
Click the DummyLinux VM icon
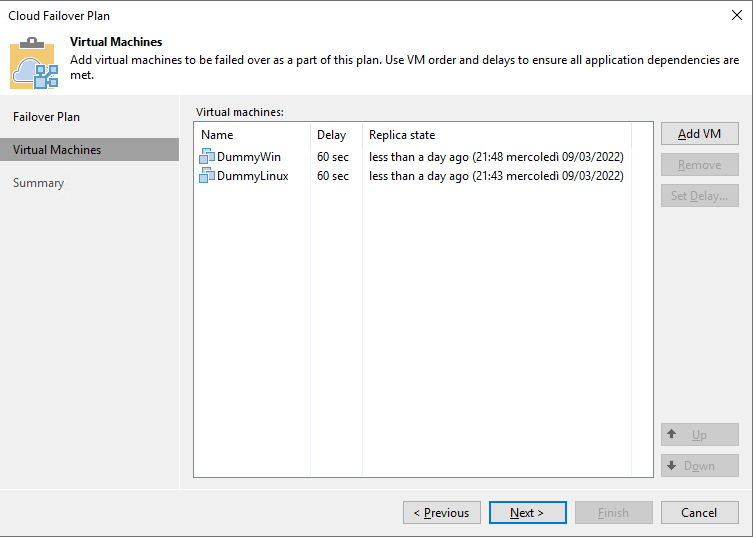(207, 176)
